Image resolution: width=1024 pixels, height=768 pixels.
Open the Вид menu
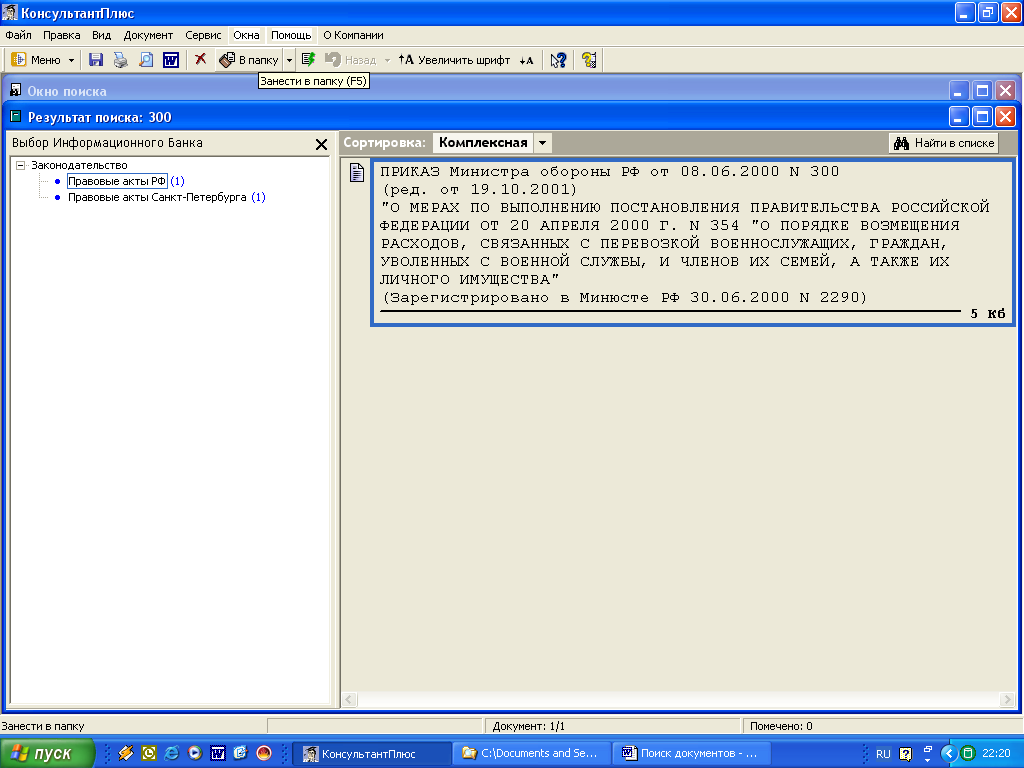(x=101, y=35)
